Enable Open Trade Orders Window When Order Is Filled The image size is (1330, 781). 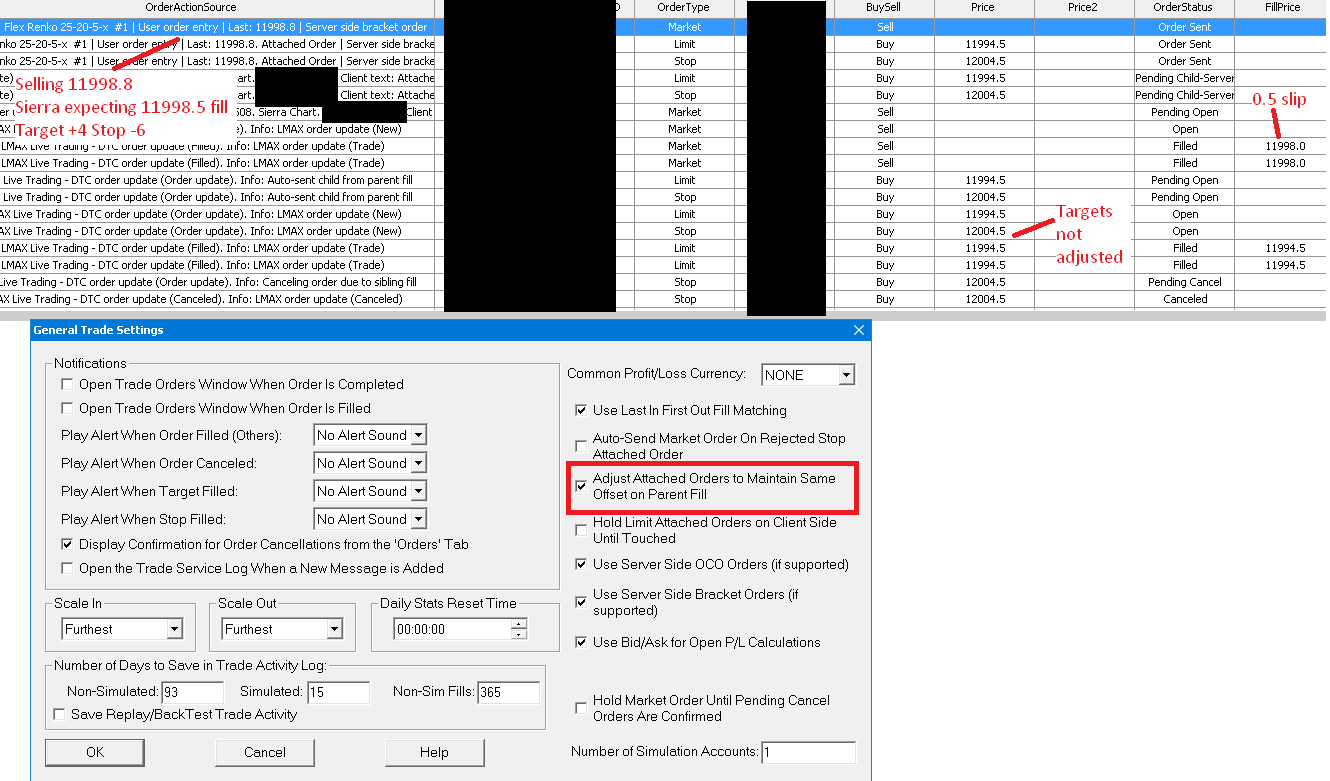67,408
